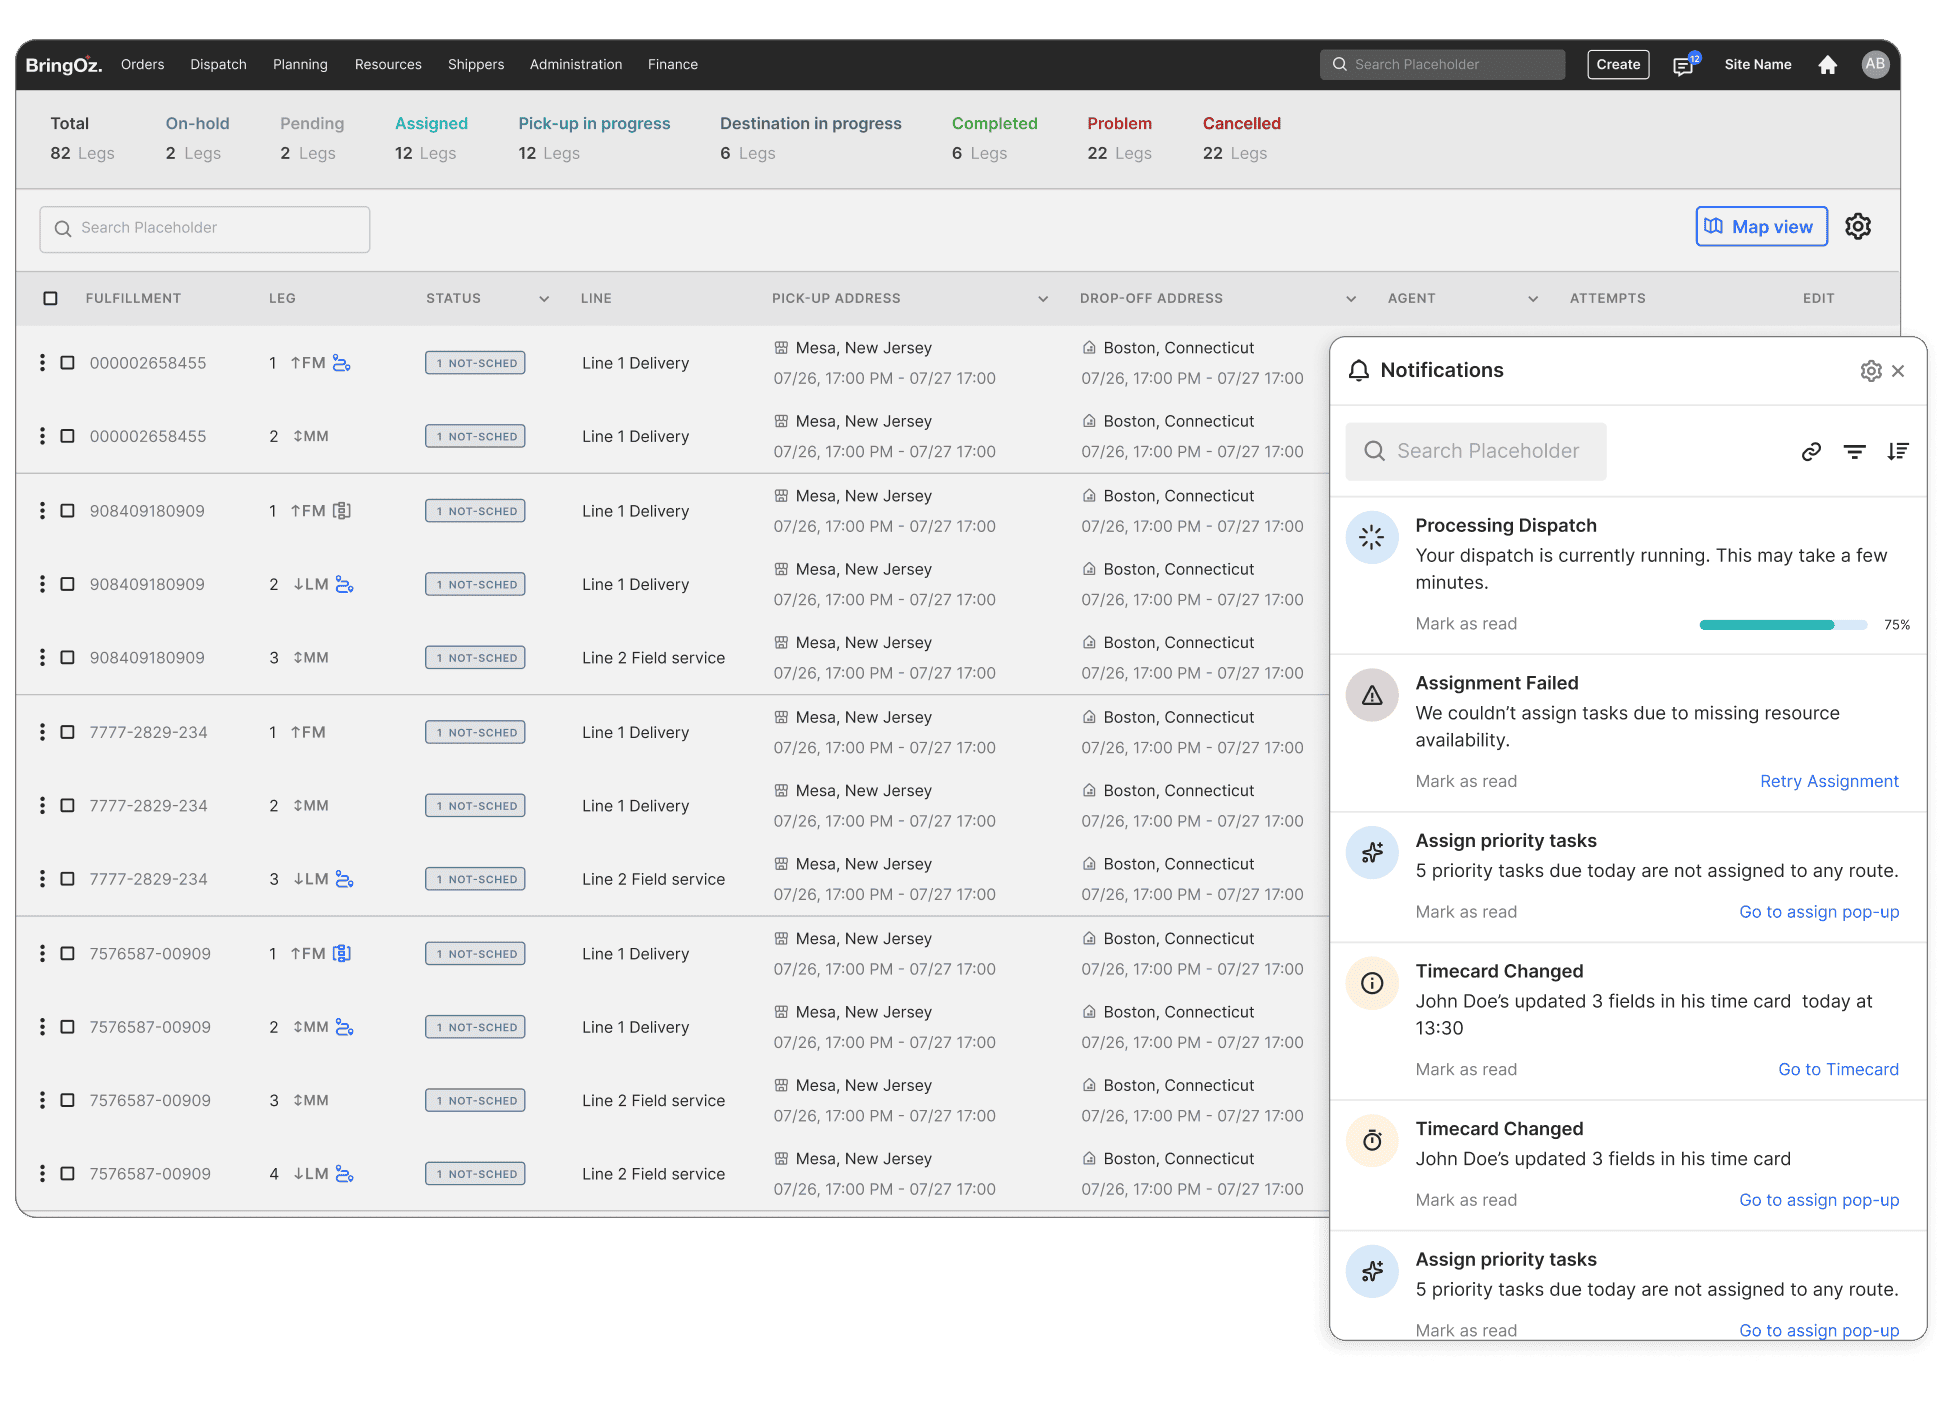1956x1401 pixels.
Task: Filter by Problem status tab
Action: (x=1120, y=138)
